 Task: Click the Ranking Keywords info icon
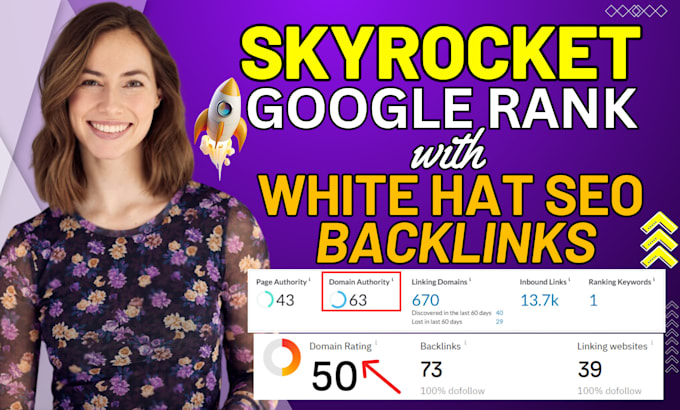coord(654,281)
